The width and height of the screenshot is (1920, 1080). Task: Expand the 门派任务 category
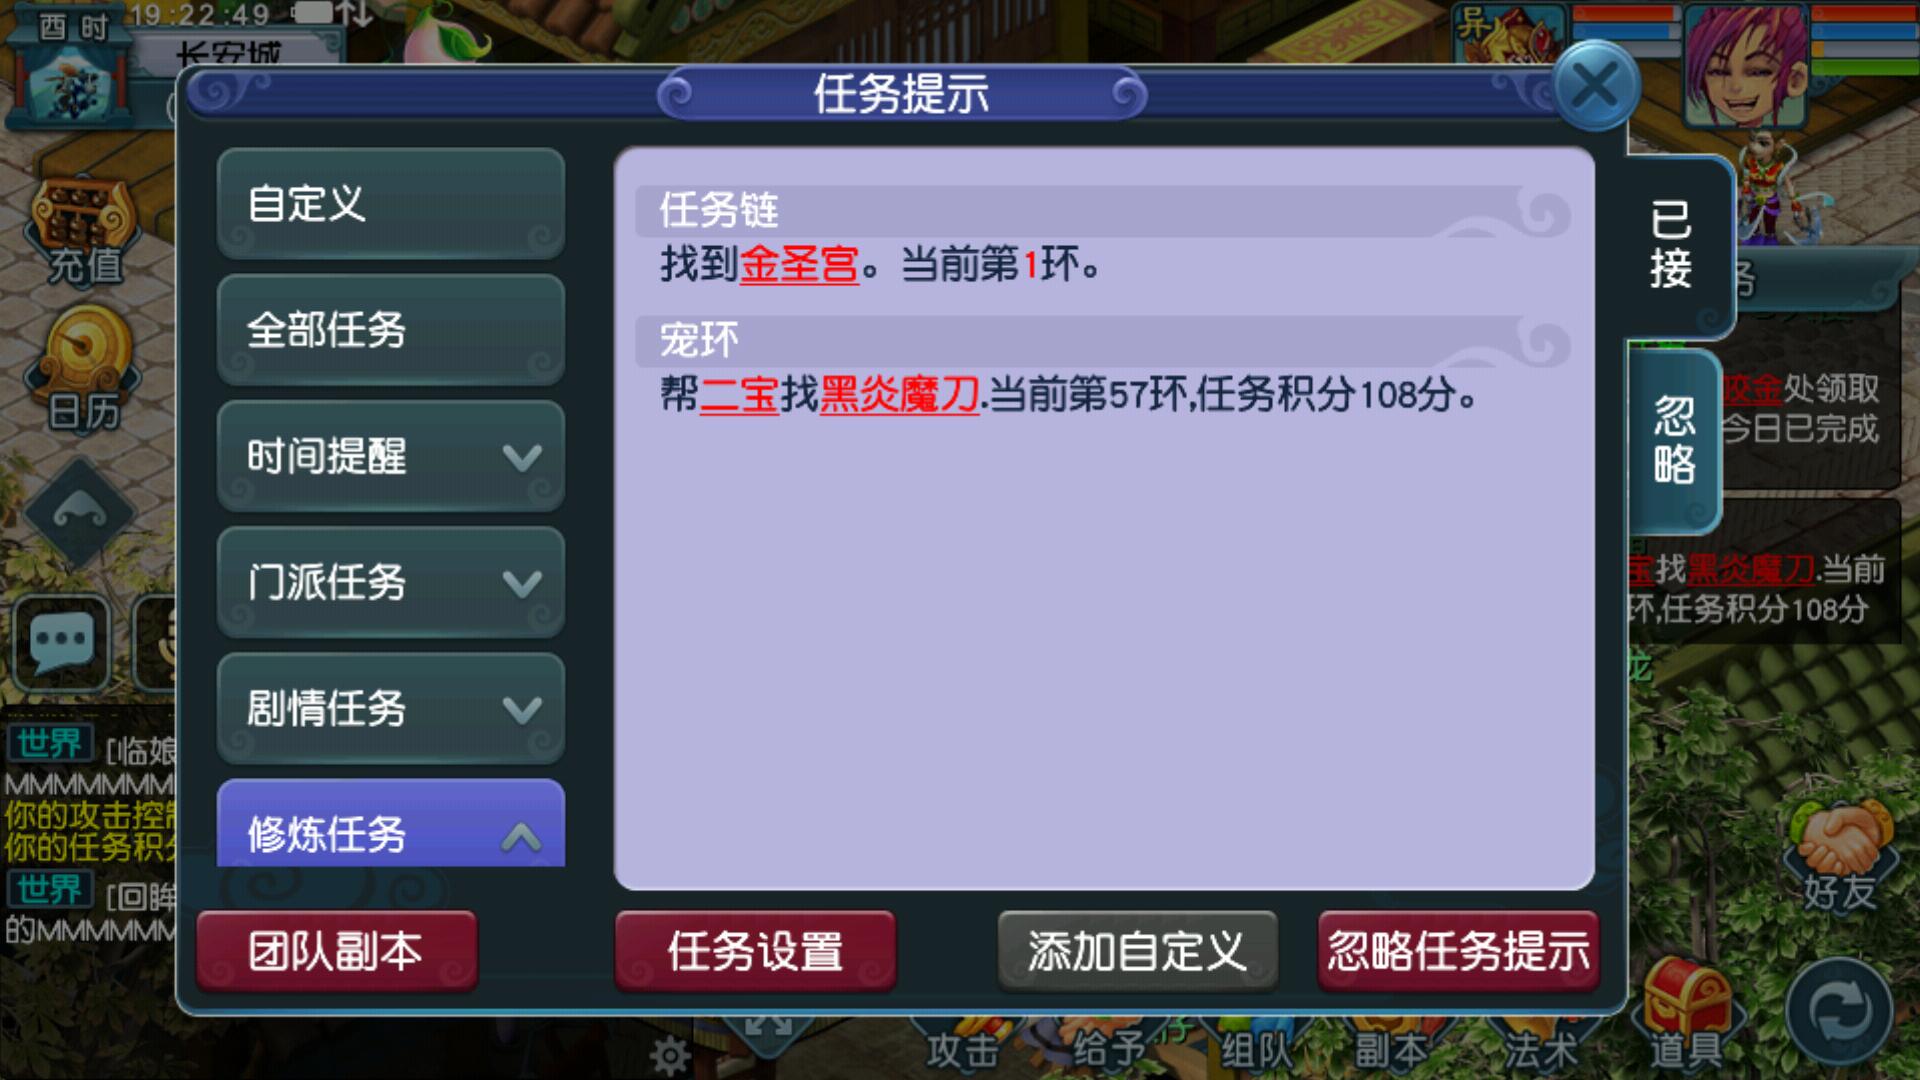[391, 582]
